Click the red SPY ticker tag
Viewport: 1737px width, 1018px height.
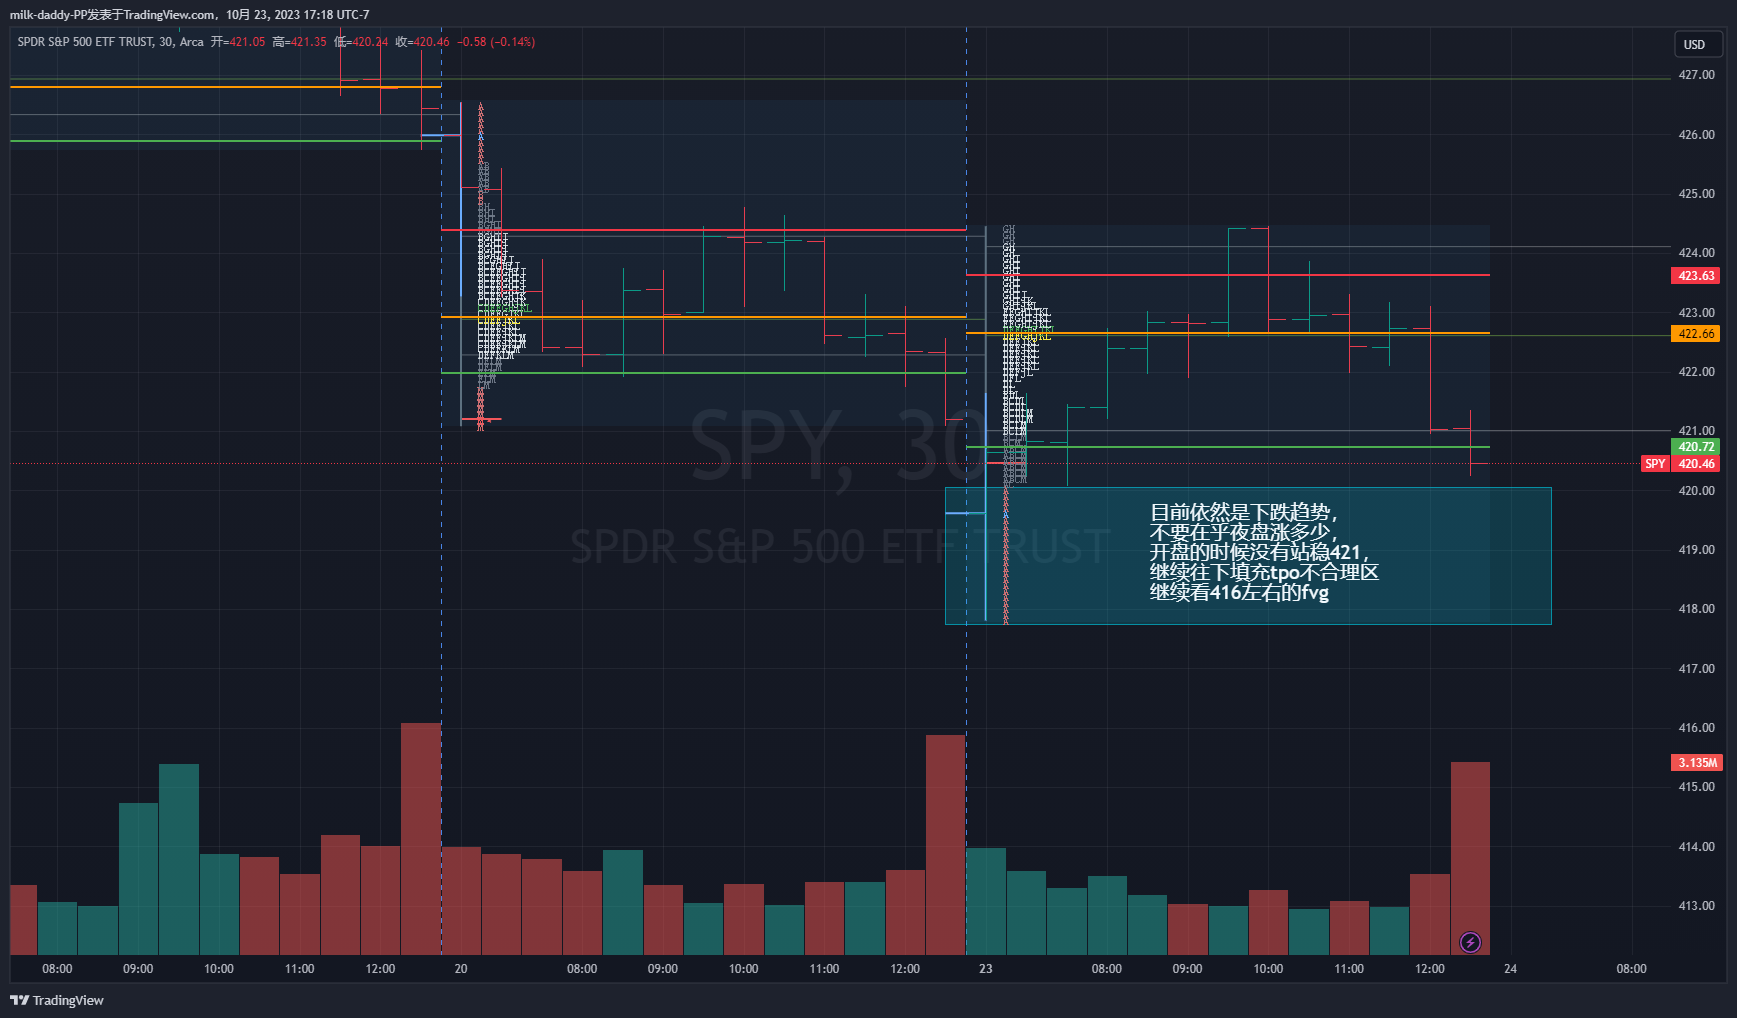(1655, 464)
